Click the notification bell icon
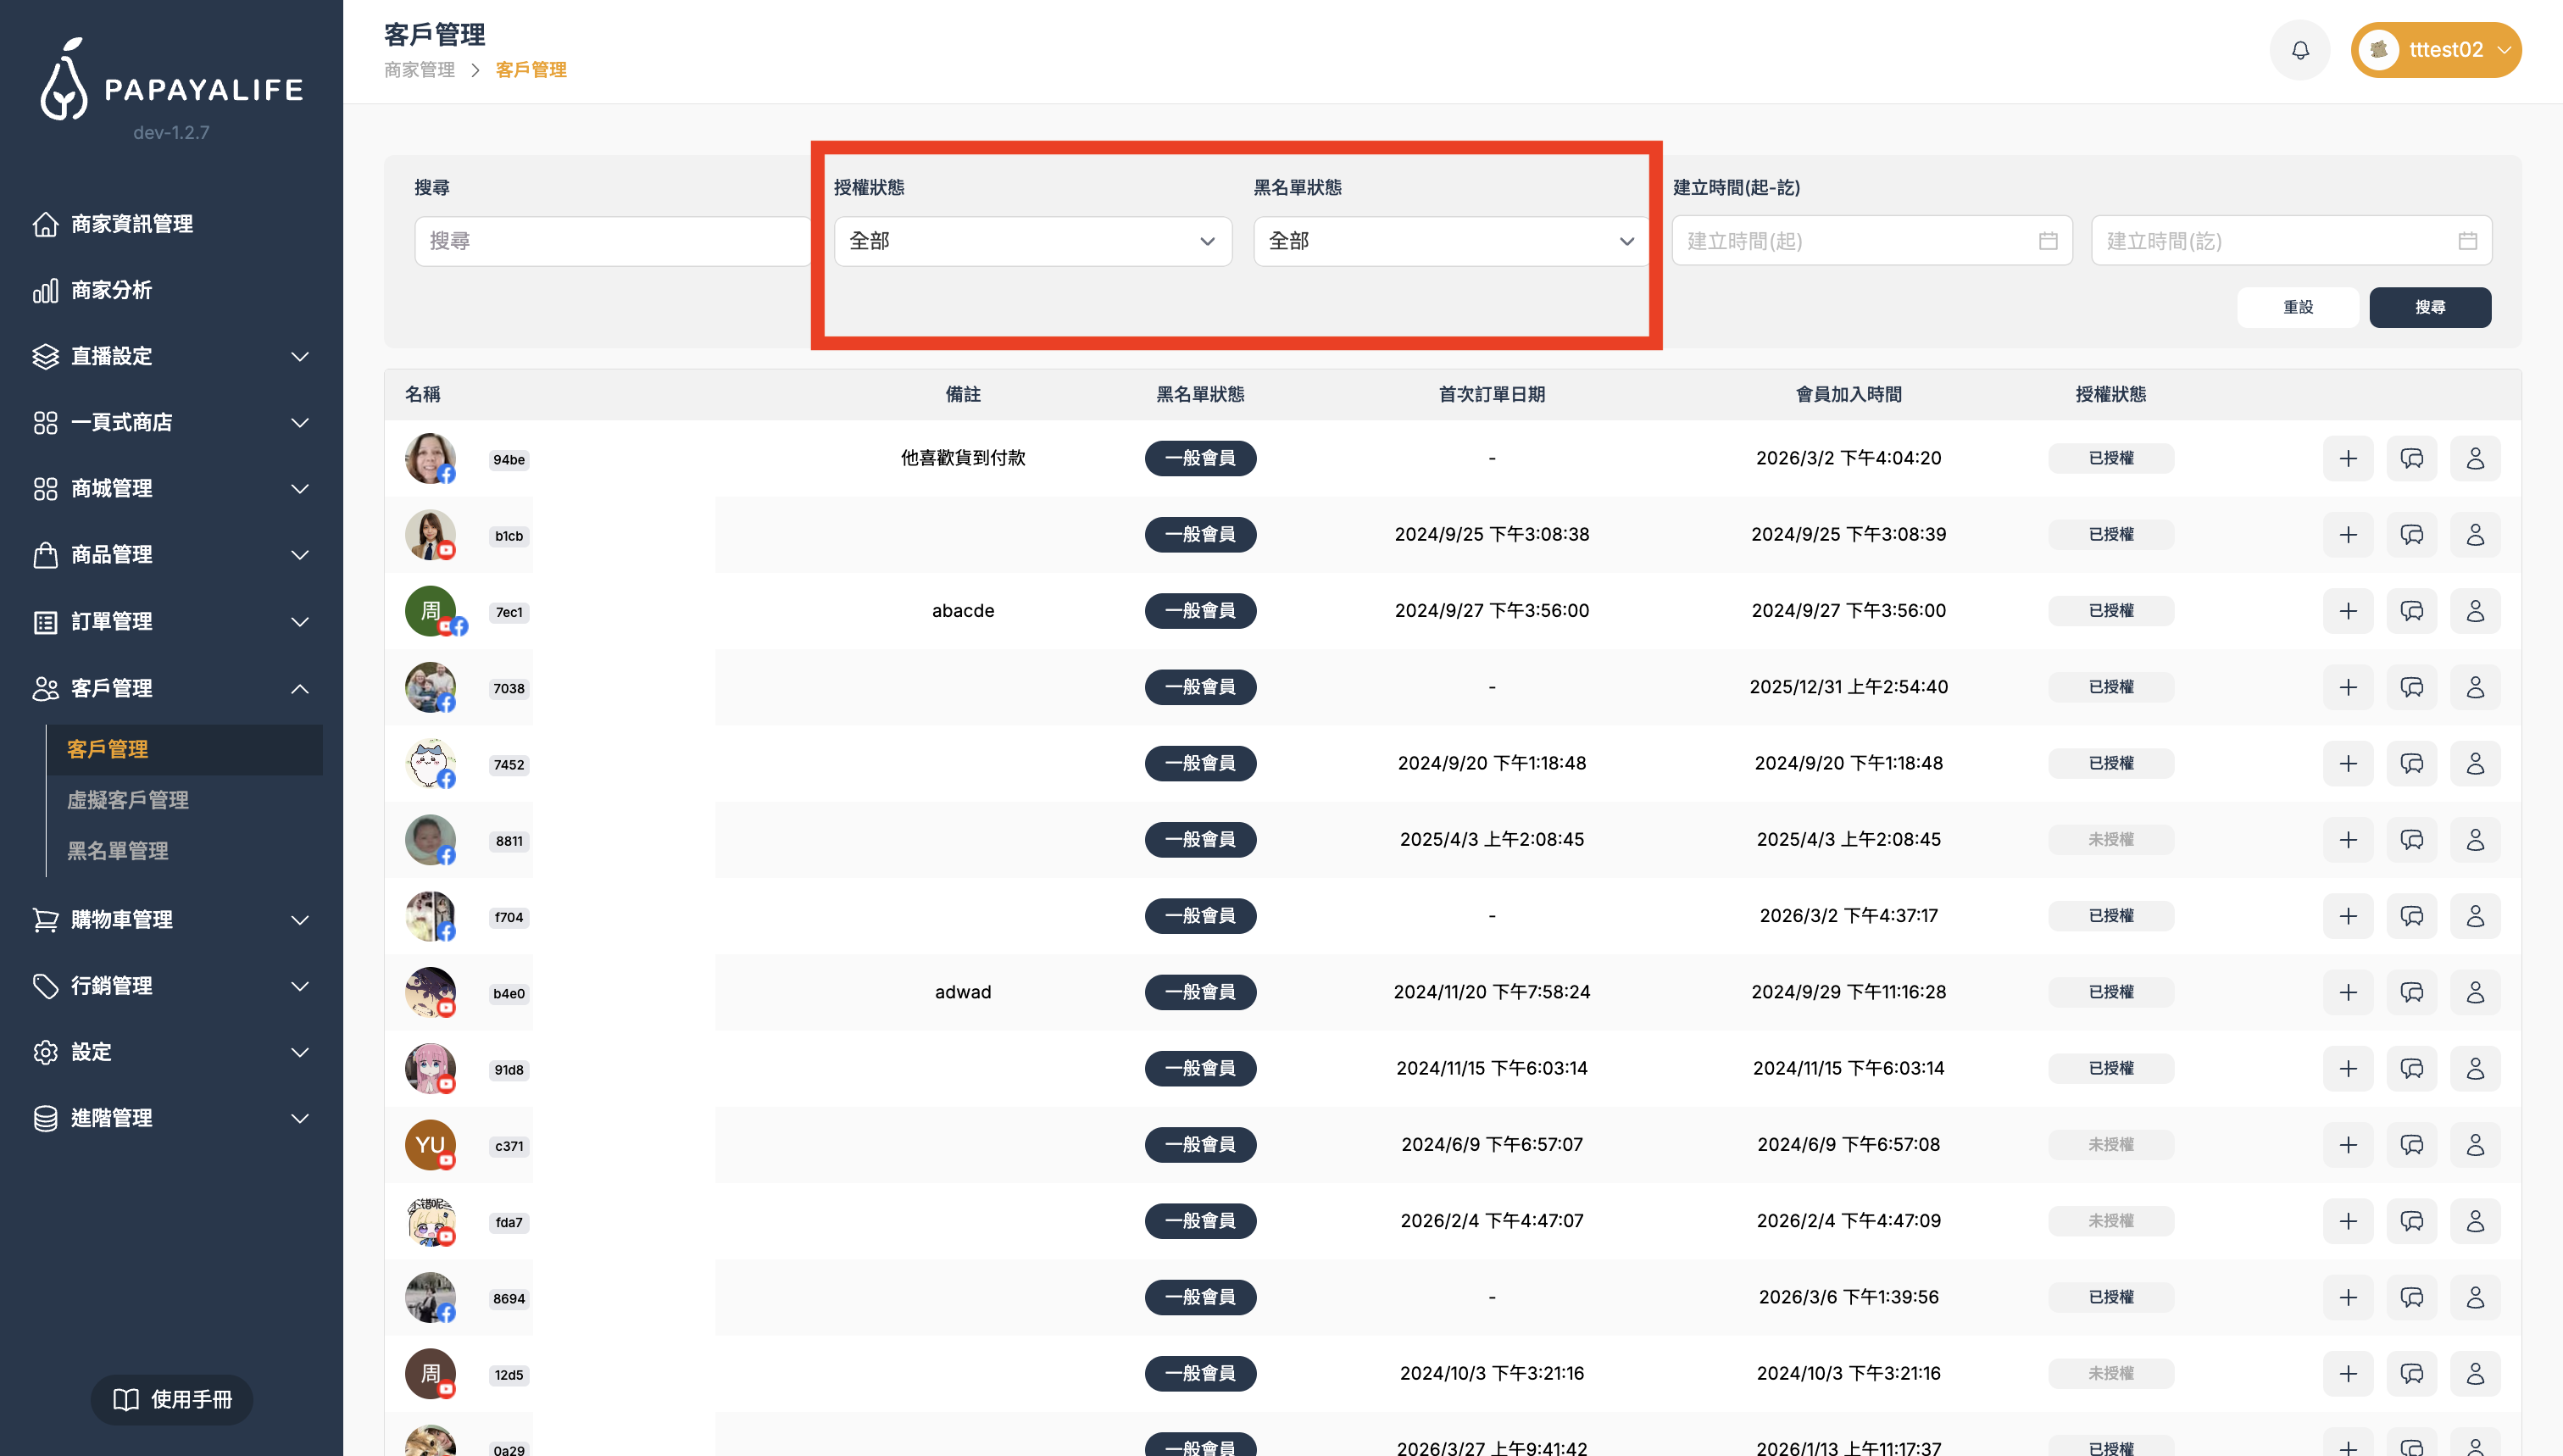Image resolution: width=2563 pixels, height=1456 pixels. pyautogui.click(x=2300, y=50)
